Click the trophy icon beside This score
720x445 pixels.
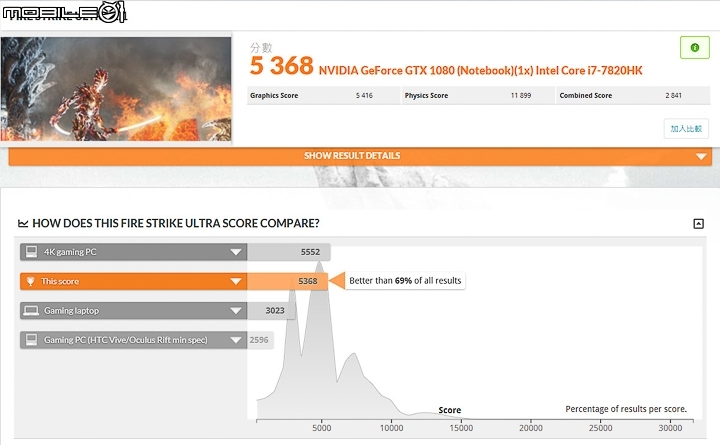(x=30, y=281)
